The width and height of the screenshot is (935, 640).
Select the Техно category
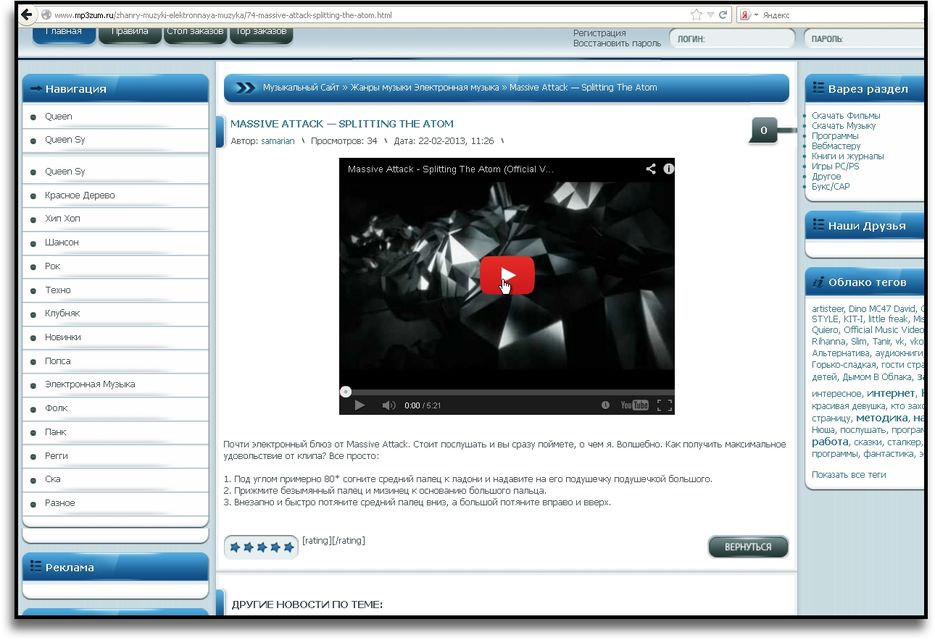[x=57, y=290]
